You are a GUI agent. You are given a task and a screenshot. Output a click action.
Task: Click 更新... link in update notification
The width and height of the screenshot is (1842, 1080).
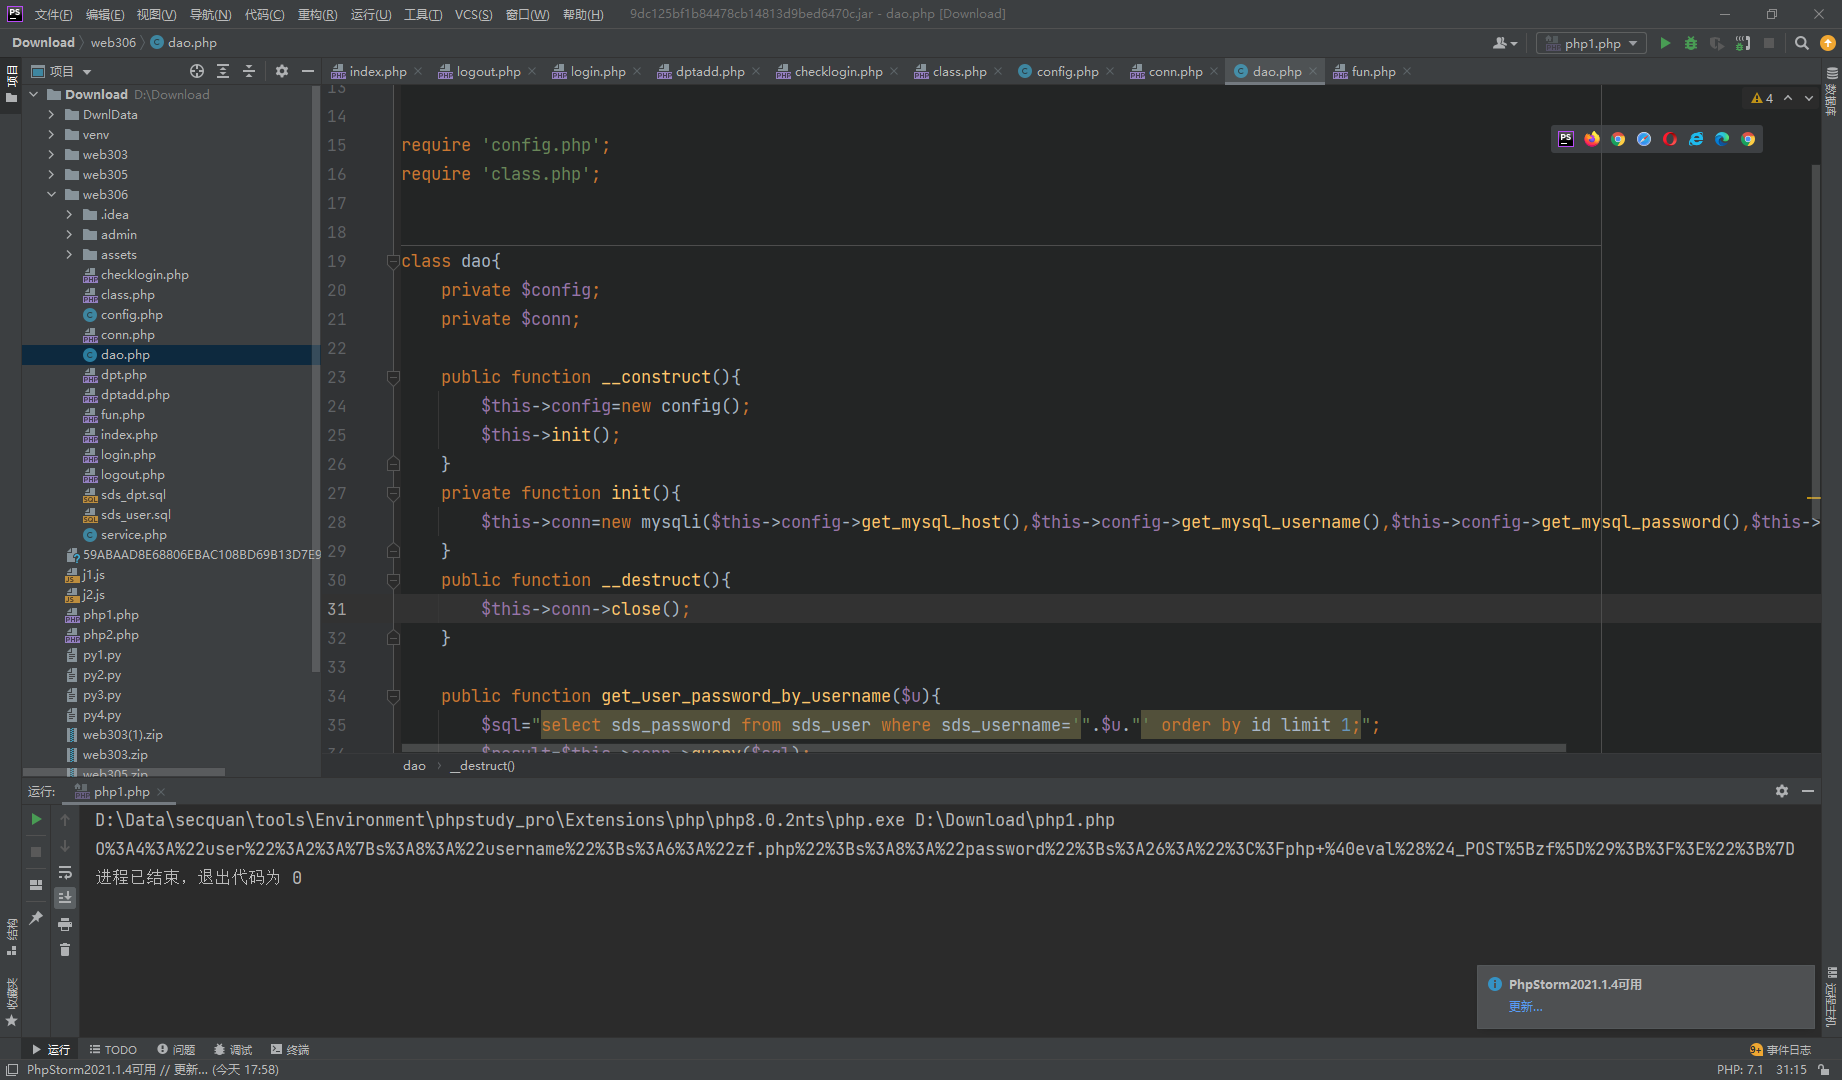(x=1525, y=1007)
